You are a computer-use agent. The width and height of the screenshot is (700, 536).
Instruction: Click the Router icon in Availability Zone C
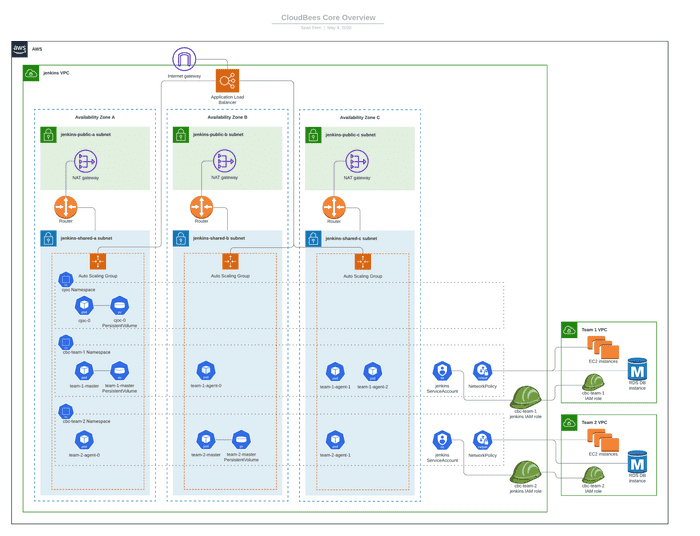tap(334, 207)
